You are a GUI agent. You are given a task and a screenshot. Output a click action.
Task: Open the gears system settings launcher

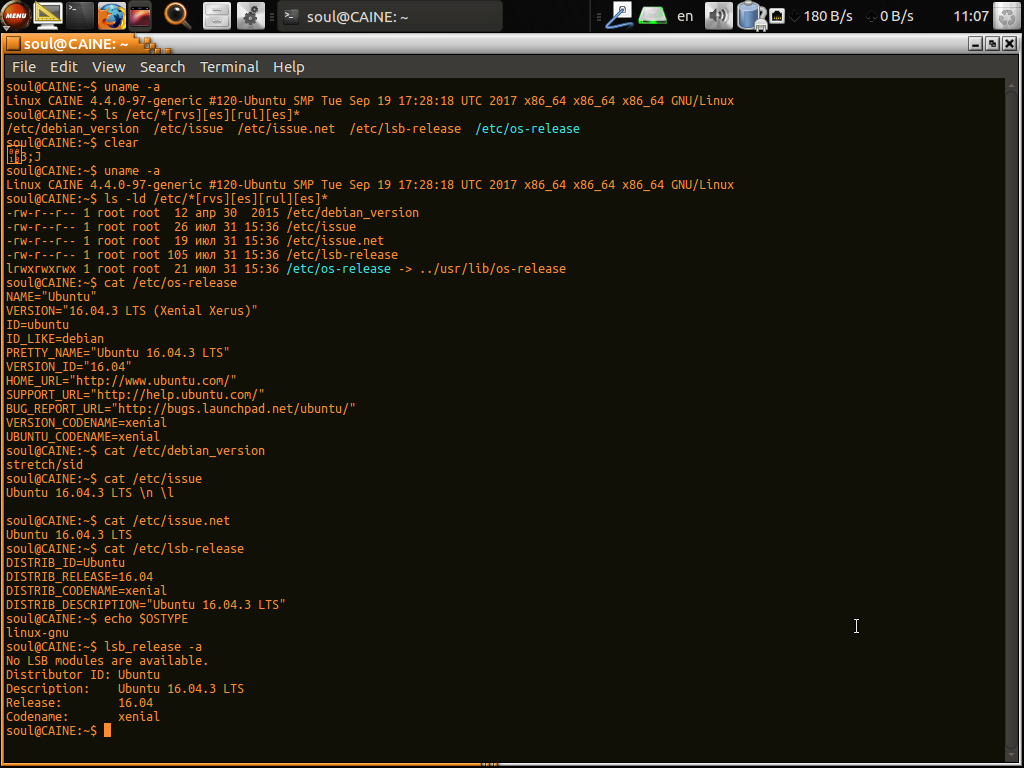(250, 16)
